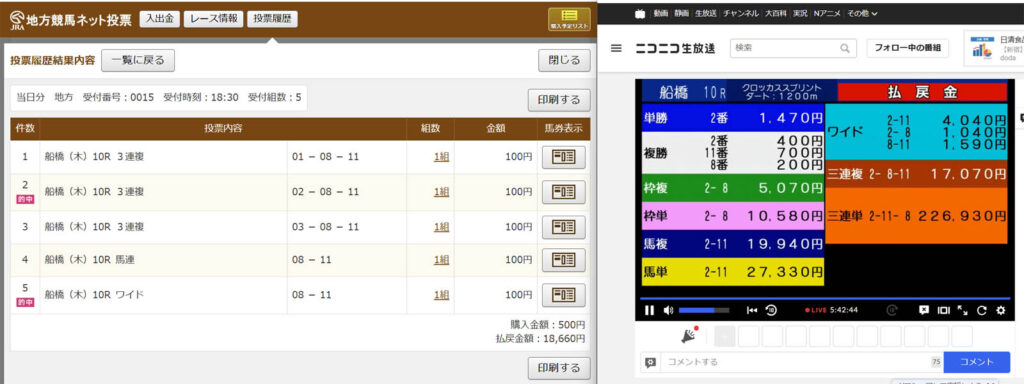Switch the player to theater mode
1024x384 pixels.
click(943, 310)
